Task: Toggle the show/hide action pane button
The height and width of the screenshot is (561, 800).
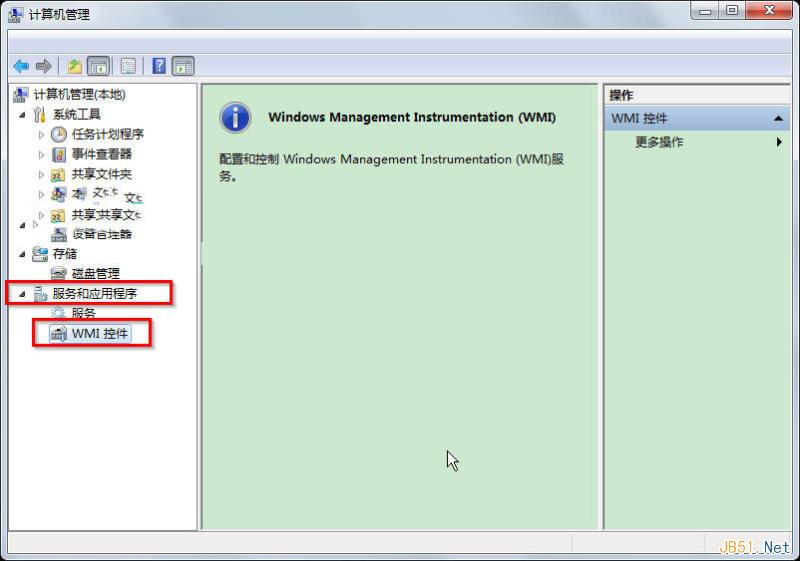Action: [x=183, y=66]
